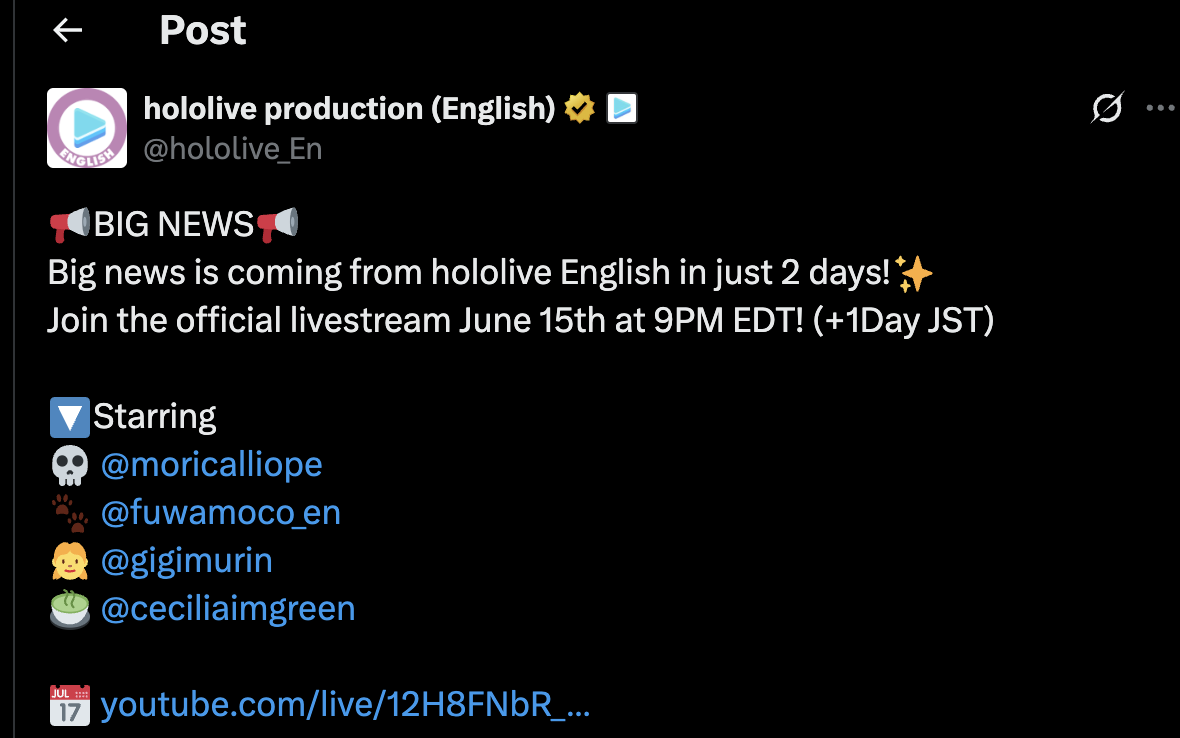Click the "Post" page heading
Viewport: 1180px width, 738px height.
[x=202, y=31]
